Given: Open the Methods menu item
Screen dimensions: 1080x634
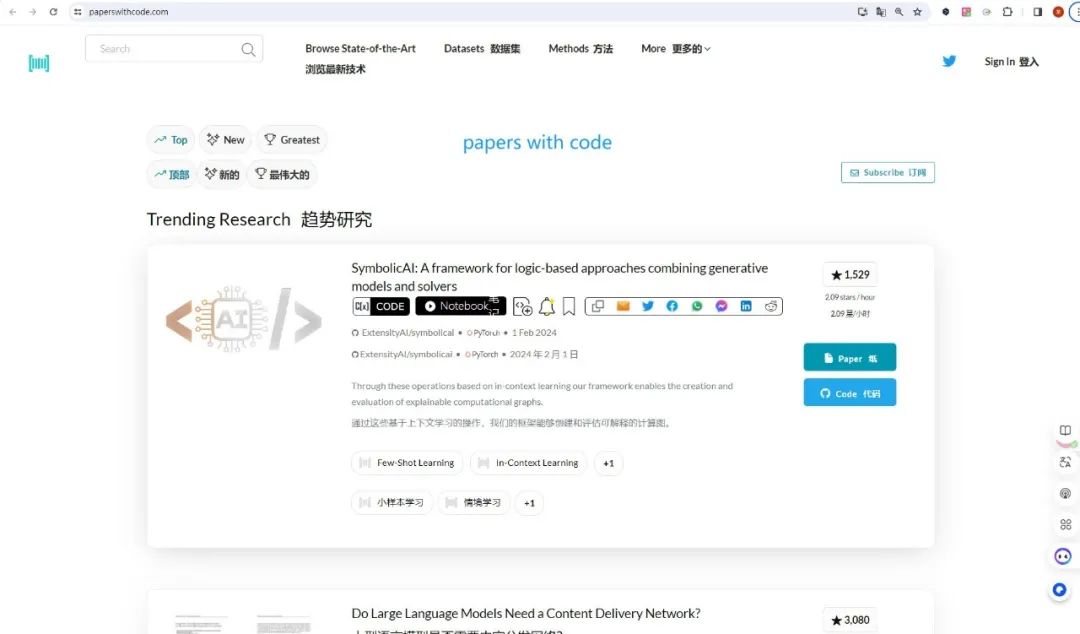Looking at the screenshot, I should (581, 49).
